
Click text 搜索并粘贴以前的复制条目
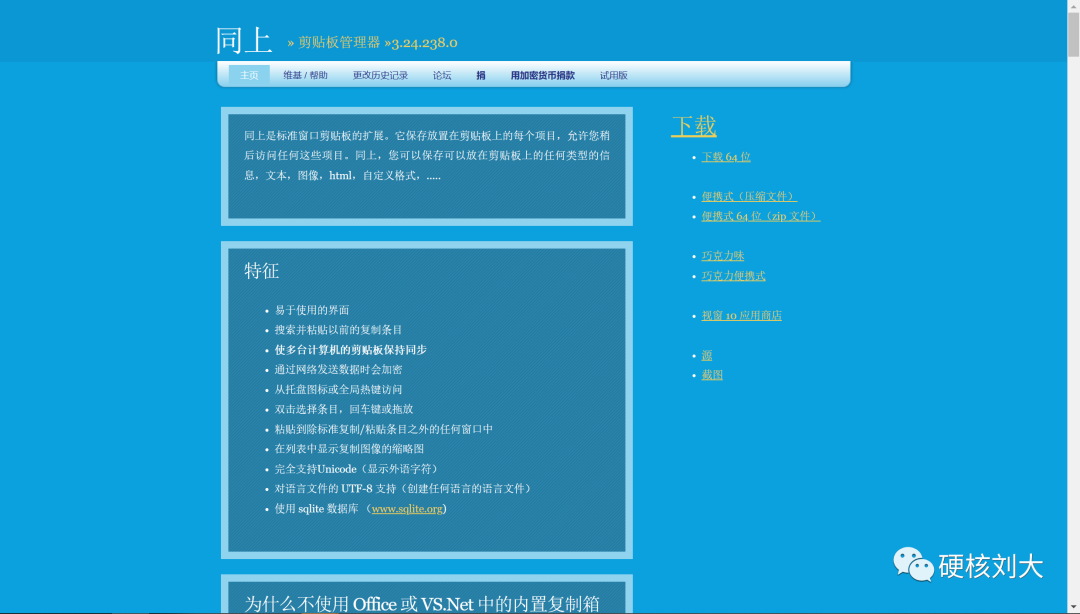(338, 330)
